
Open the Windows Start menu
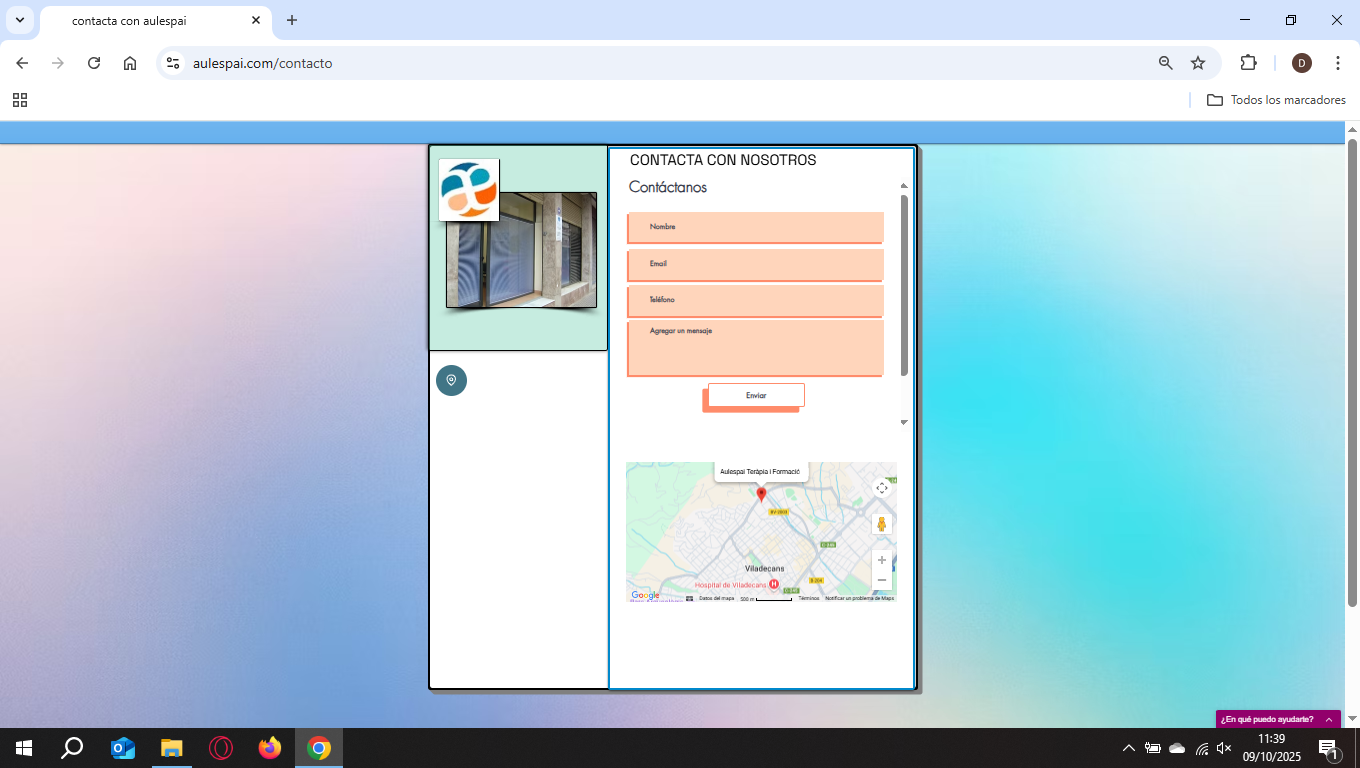(24, 748)
